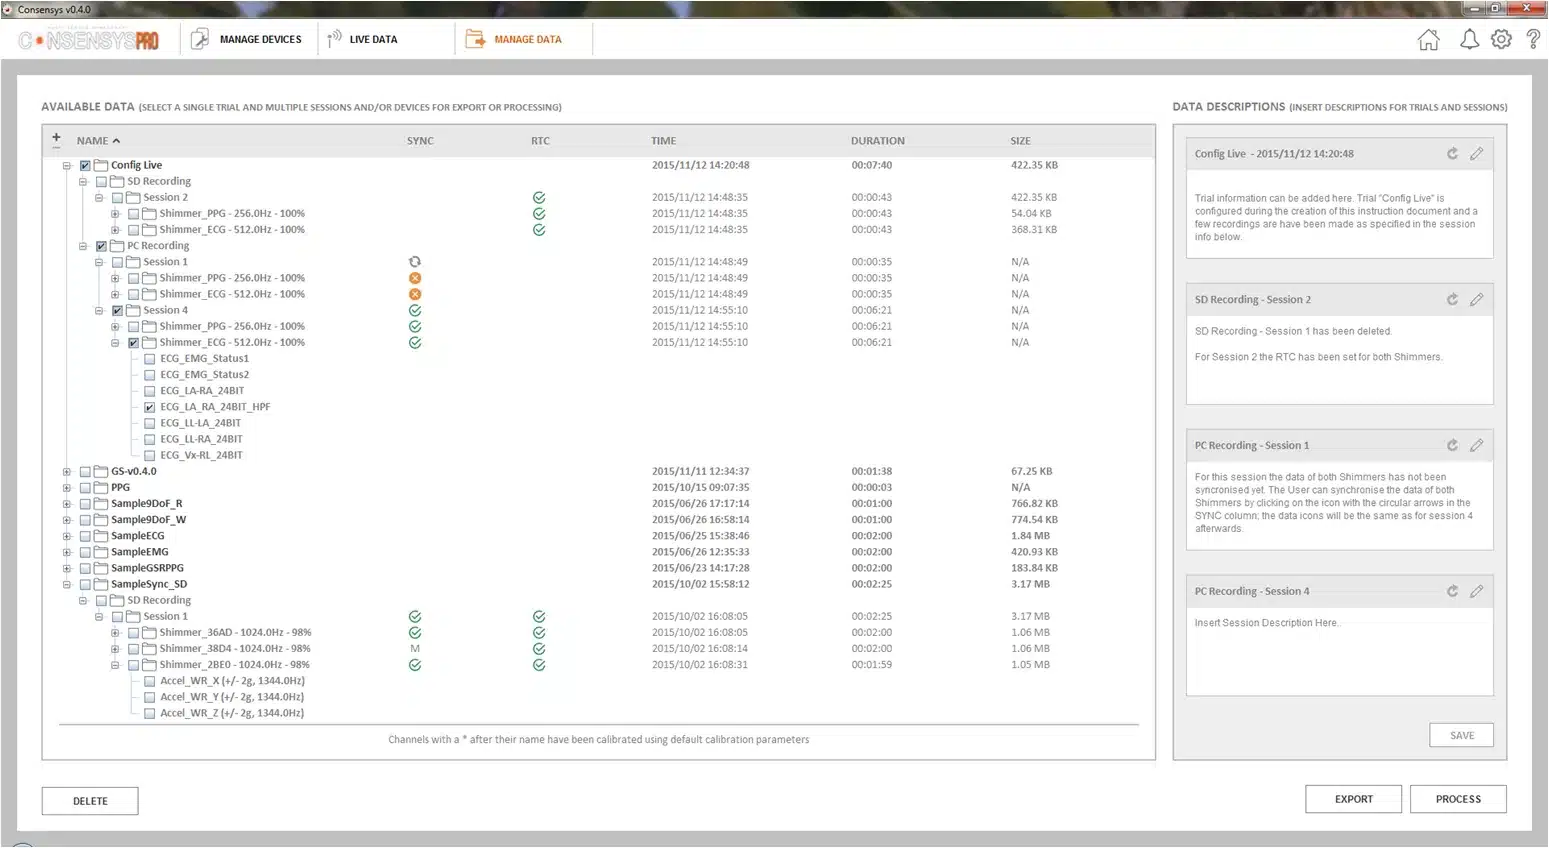This screenshot has height=848, width=1549.
Task: Click the Process button
Action: click(1458, 799)
